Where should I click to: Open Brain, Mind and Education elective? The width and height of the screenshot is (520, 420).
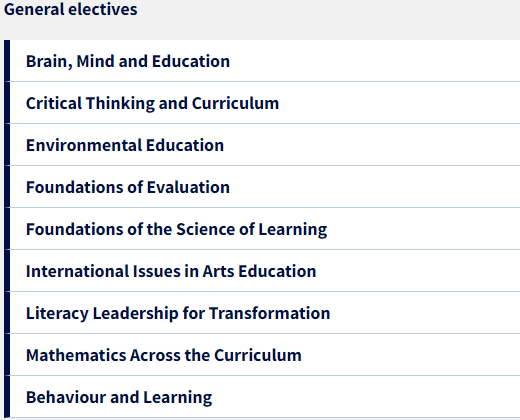[128, 61]
